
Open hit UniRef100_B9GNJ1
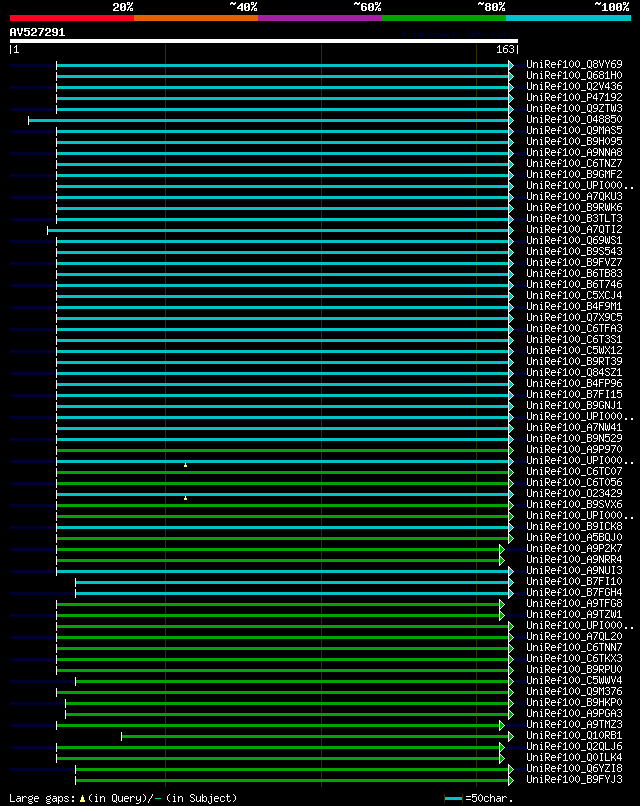[574, 406]
